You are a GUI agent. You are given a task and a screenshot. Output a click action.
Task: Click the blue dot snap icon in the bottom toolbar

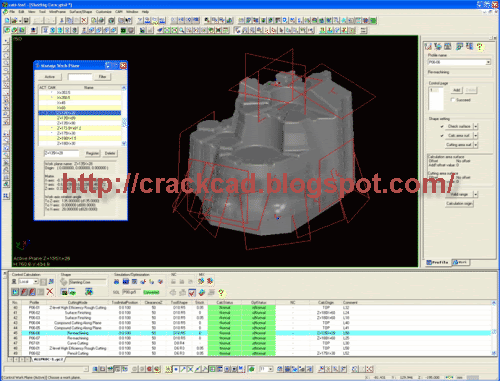176,369
